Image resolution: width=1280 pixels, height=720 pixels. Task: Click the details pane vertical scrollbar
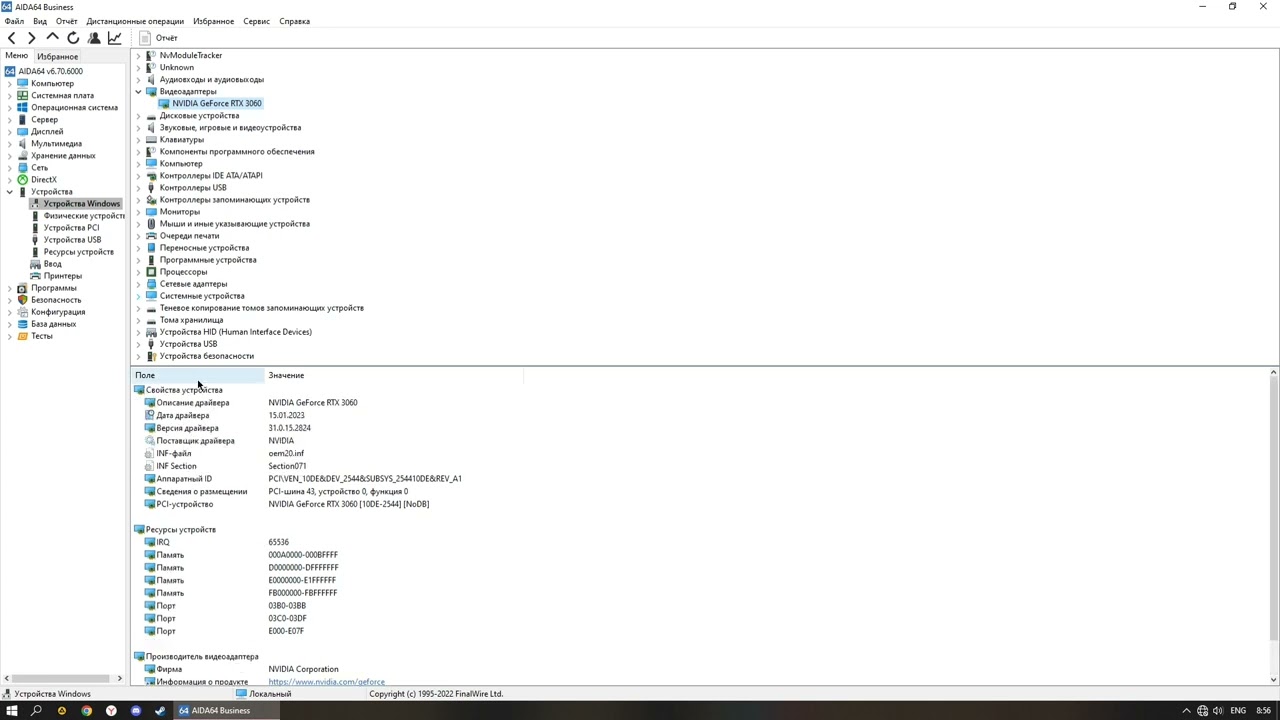(1273, 510)
